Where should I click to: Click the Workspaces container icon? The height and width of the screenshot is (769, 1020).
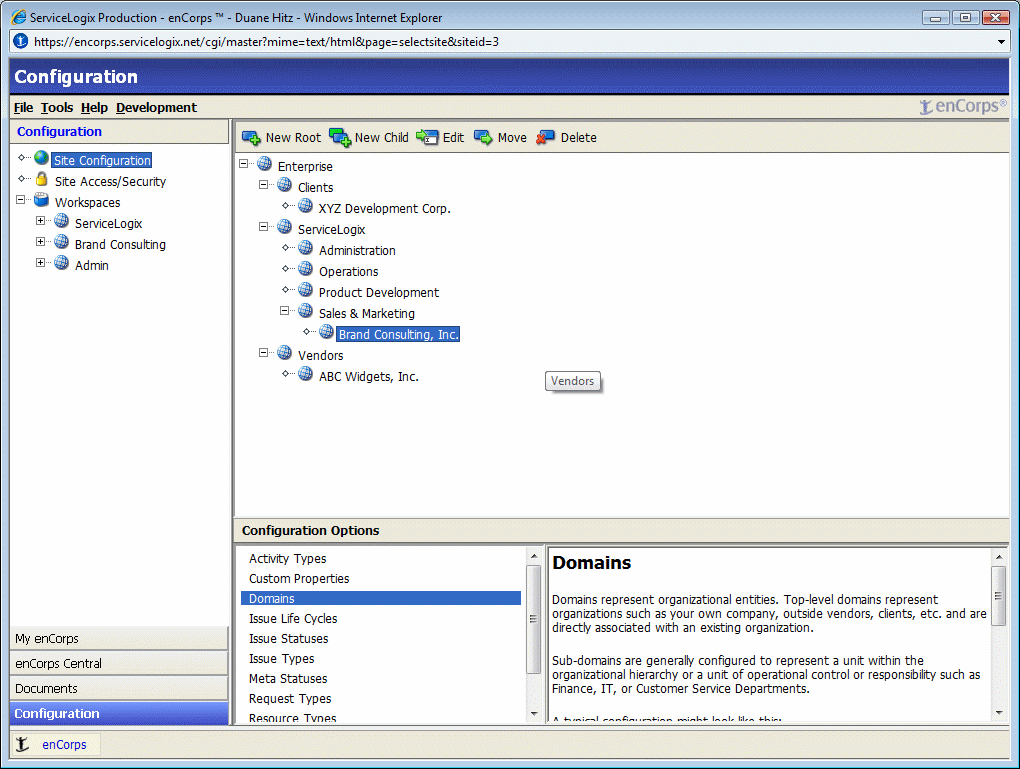point(42,200)
